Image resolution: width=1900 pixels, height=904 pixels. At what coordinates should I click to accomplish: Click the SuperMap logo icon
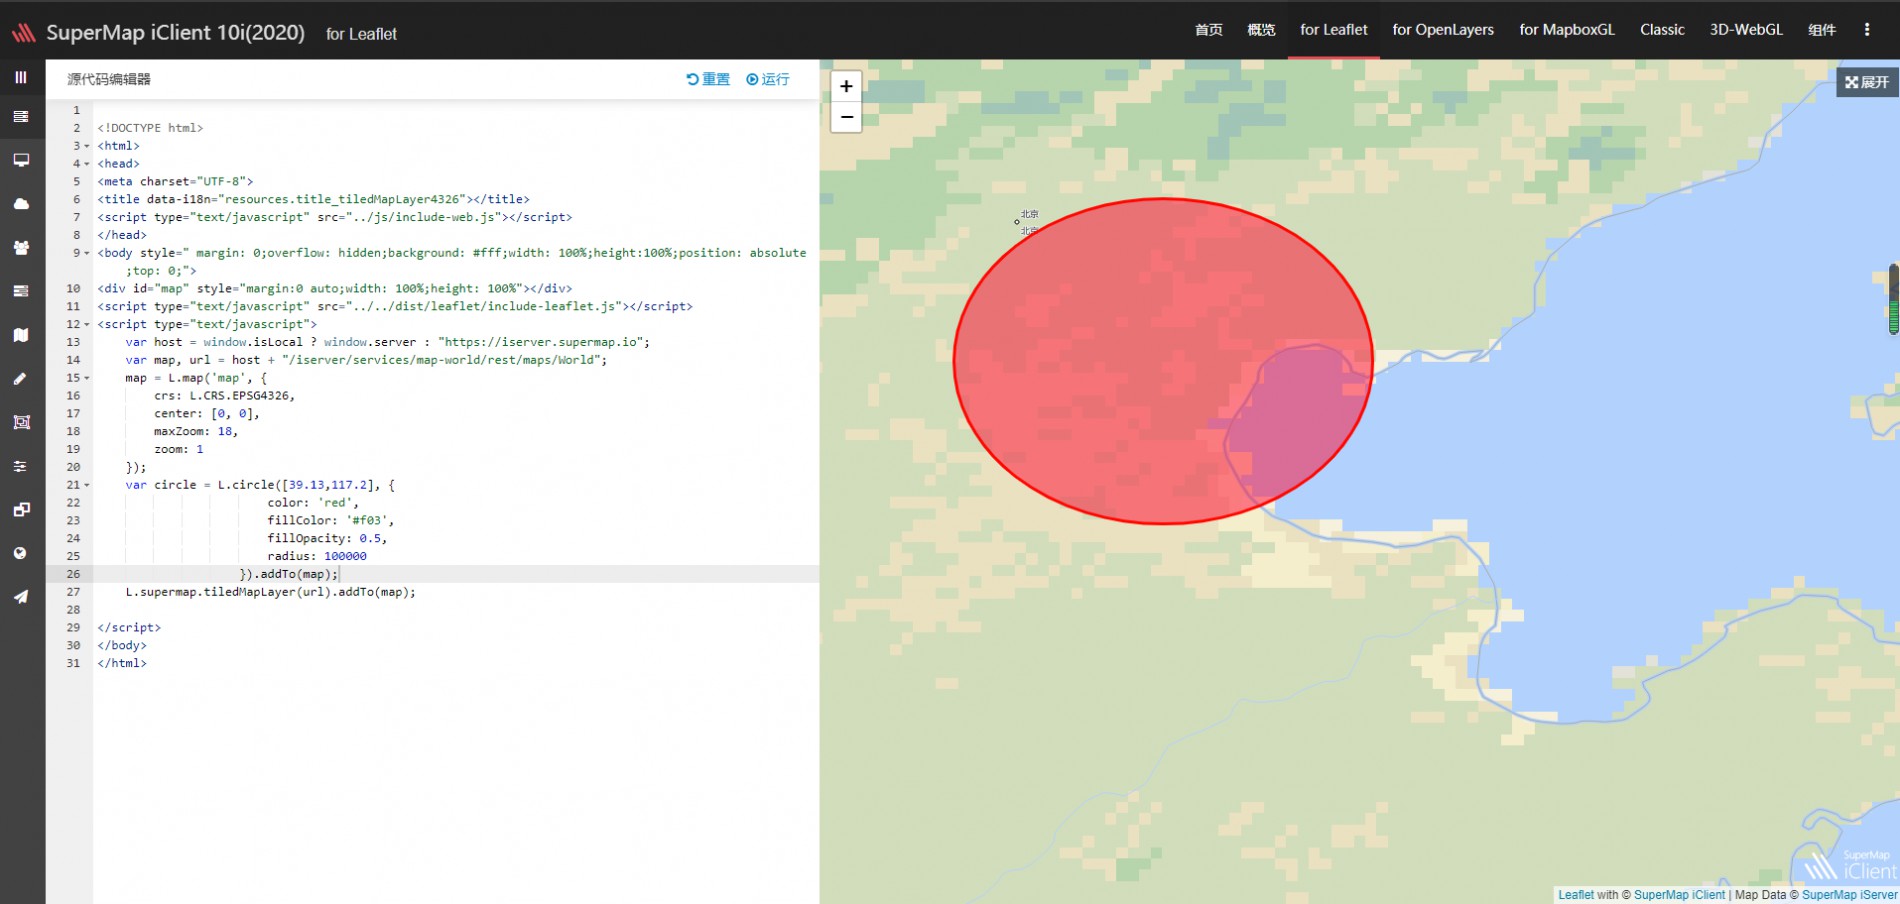coord(23,33)
